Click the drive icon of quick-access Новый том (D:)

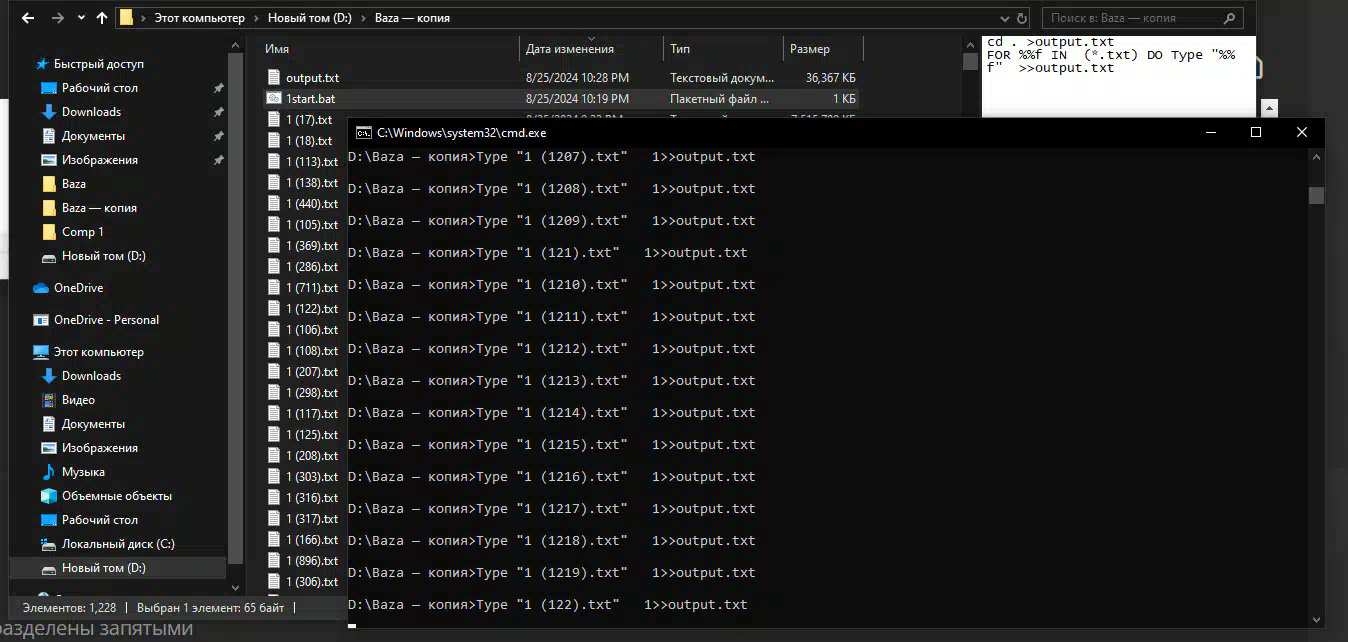(49, 256)
